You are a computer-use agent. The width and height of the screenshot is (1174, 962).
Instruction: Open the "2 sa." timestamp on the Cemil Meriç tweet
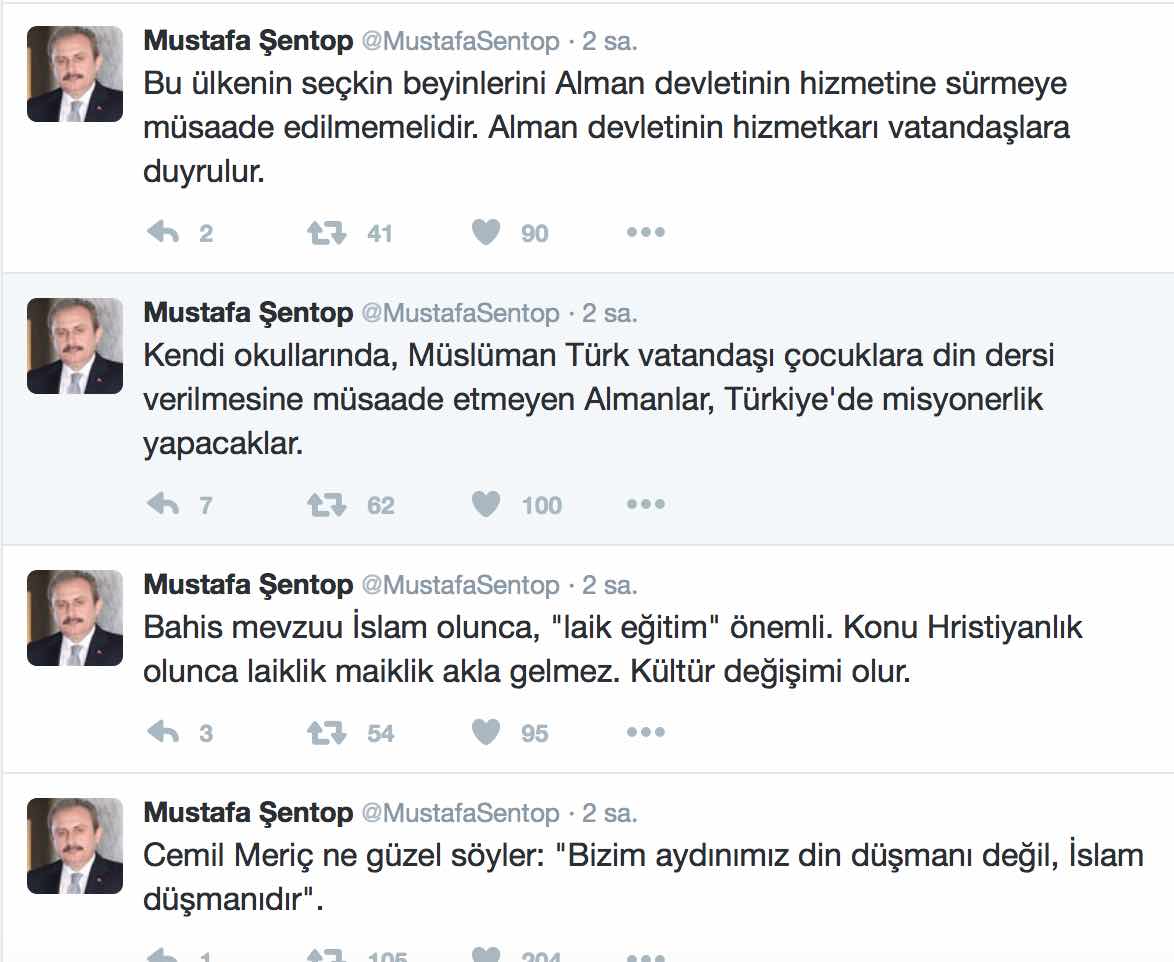pos(610,813)
